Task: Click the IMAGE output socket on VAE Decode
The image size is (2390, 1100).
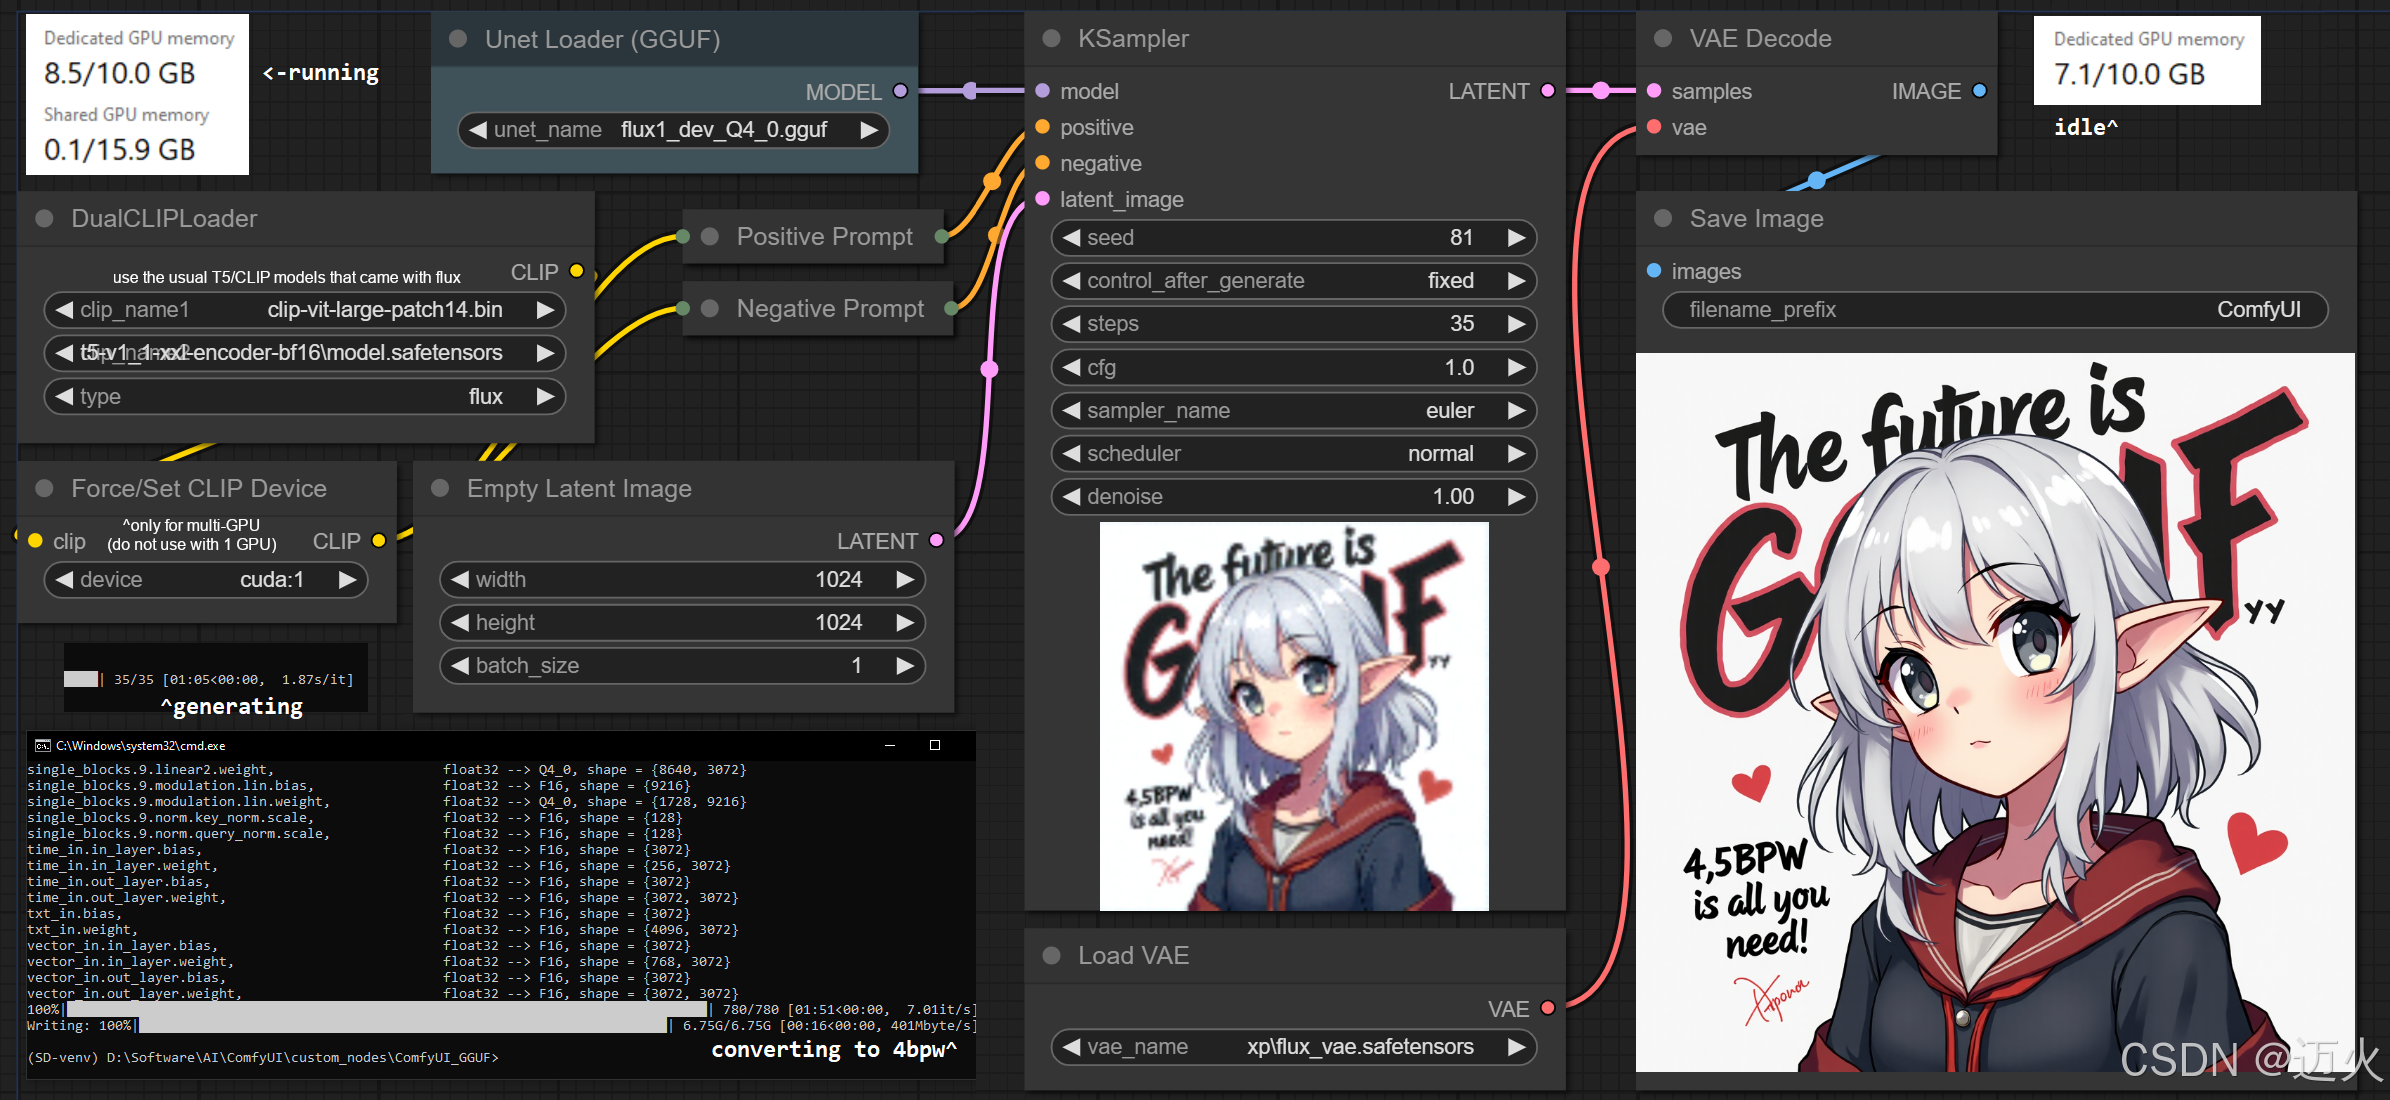Action: pyautogui.click(x=1979, y=91)
